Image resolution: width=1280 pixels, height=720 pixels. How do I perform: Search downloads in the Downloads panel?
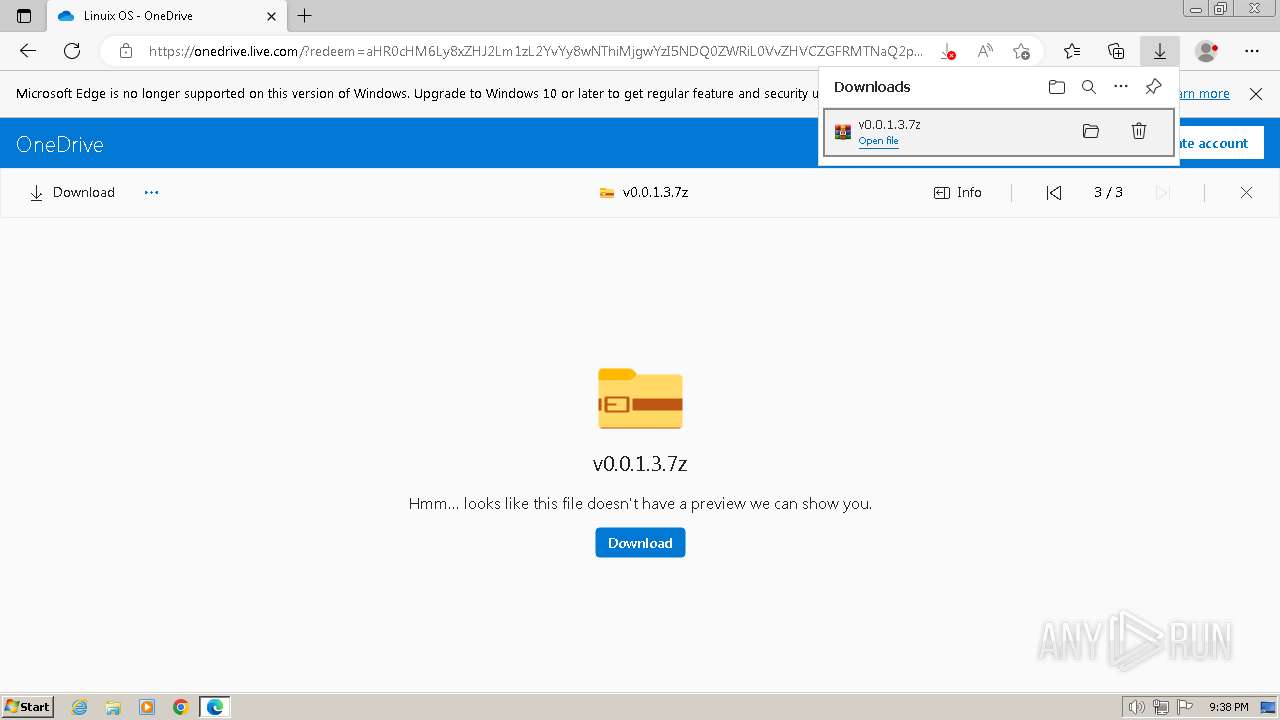click(x=1089, y=87)
